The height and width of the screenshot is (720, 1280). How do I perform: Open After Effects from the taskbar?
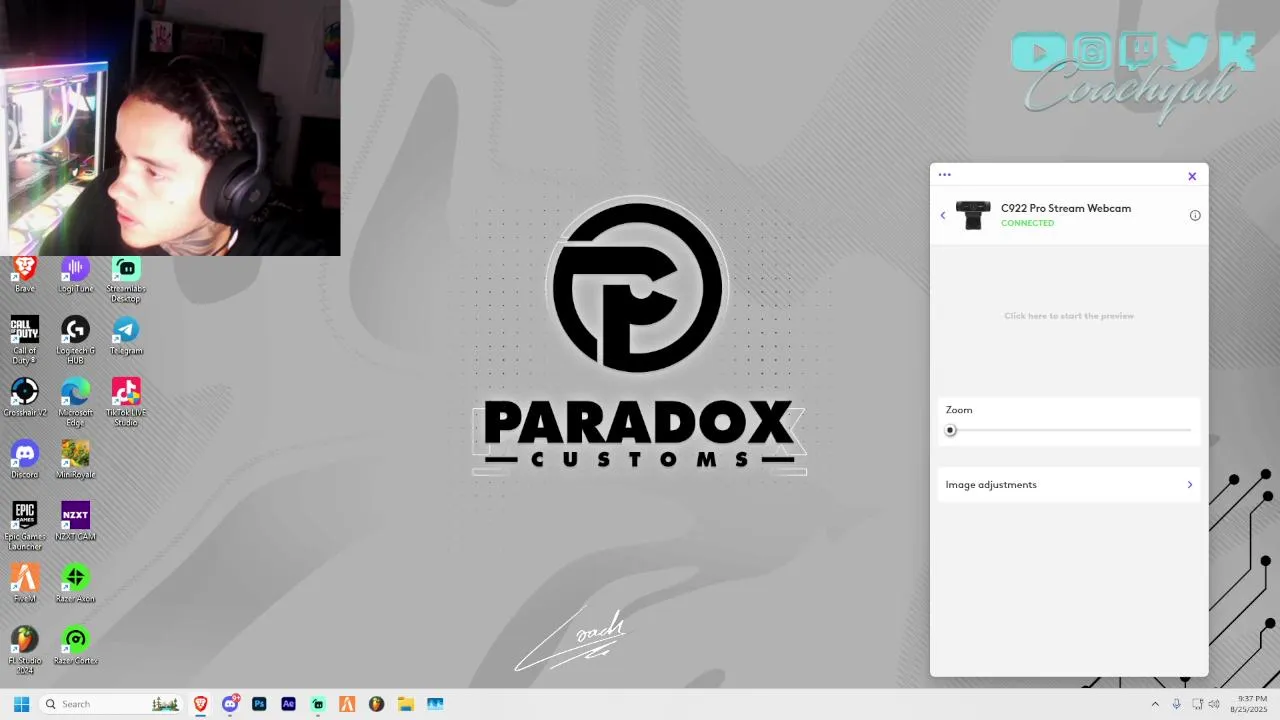(x=289, y=704)
